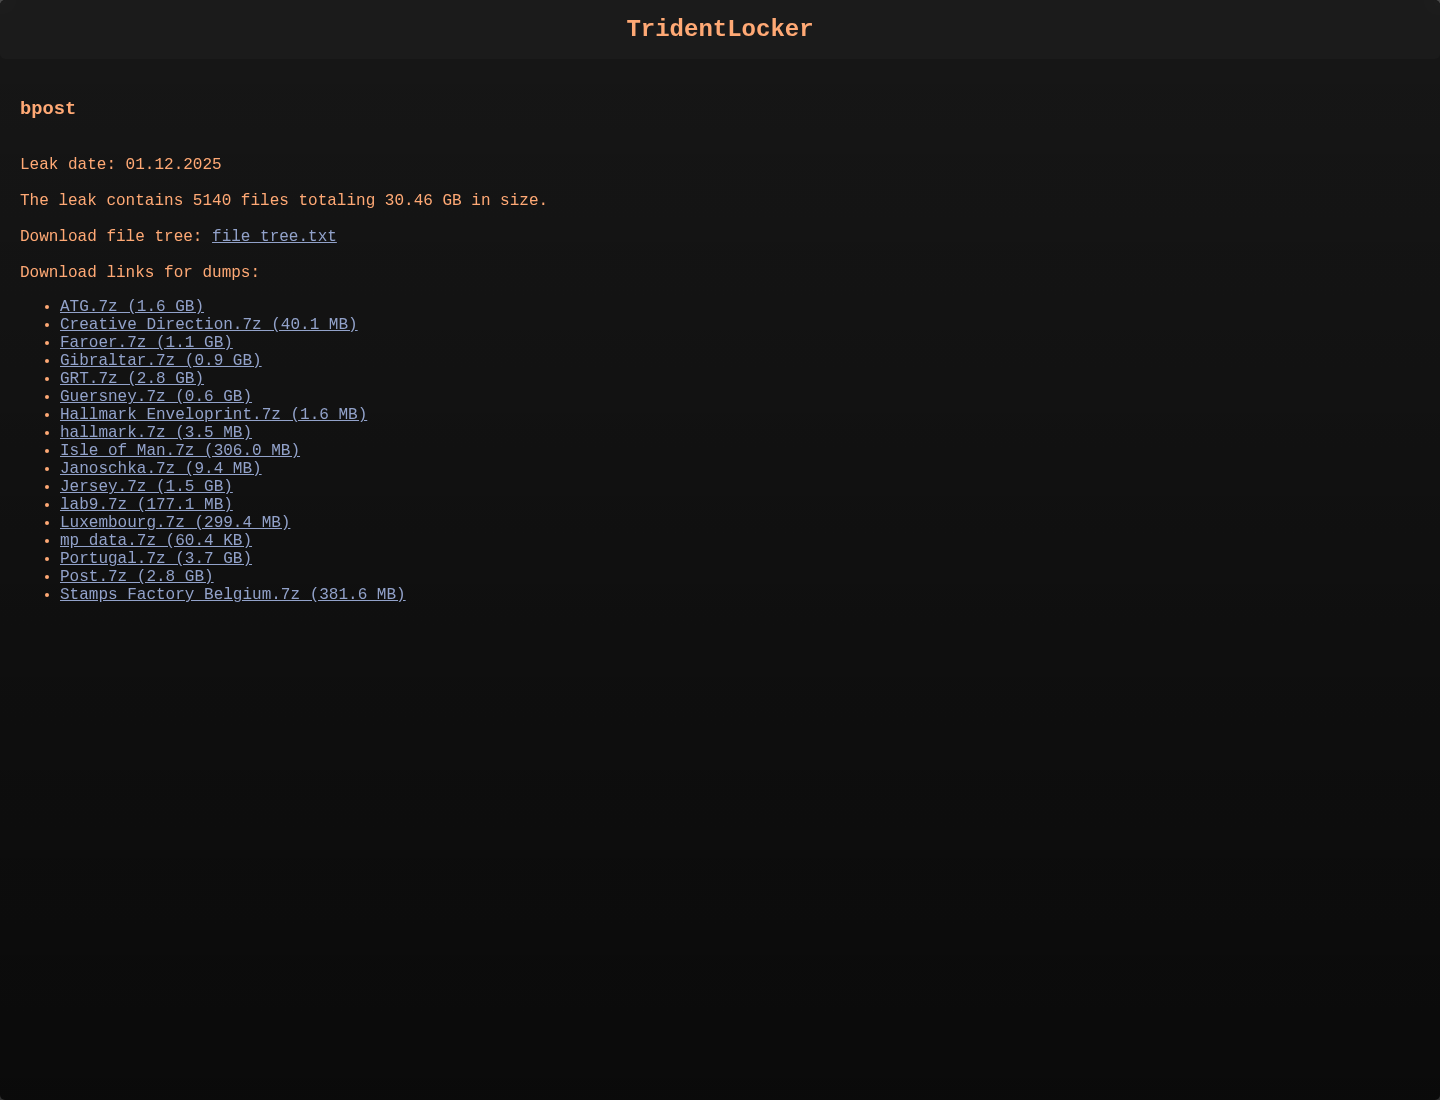Open the Portugal.7z (3.7 GB) link
Screen dimensions: 1440x1100
click(x=156, y=559)
